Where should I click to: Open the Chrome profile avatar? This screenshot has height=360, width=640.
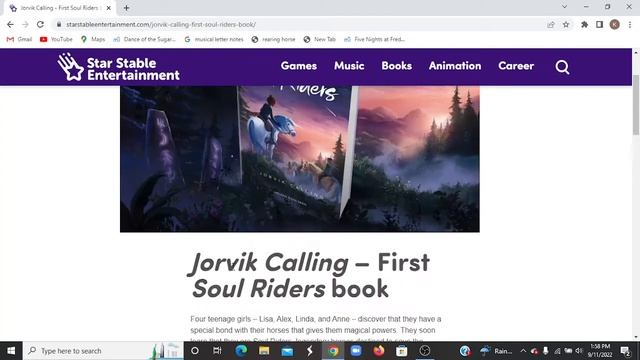(615, 24)
